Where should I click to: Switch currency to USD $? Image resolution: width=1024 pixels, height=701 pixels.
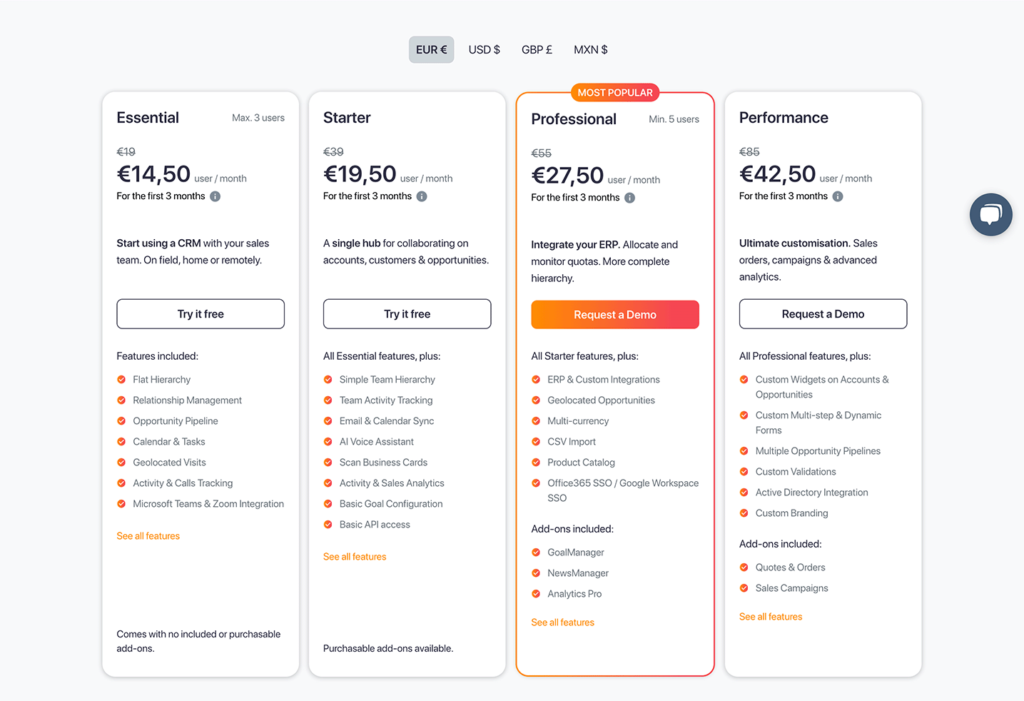[x=484, y=50]
